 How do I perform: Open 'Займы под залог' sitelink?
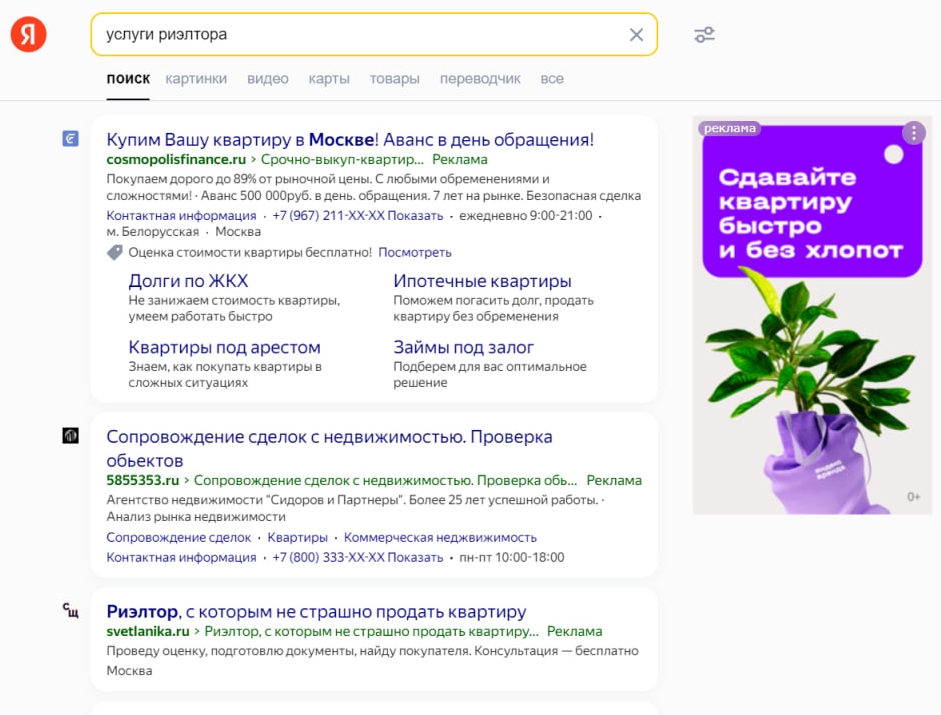(463, 347)
